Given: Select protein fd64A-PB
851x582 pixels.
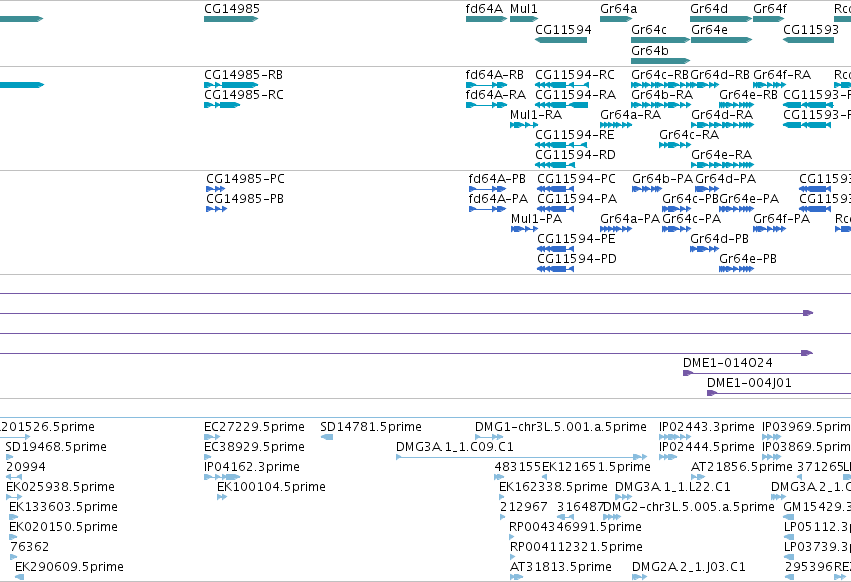Looking at the screenshot, I should pos(487,189).
